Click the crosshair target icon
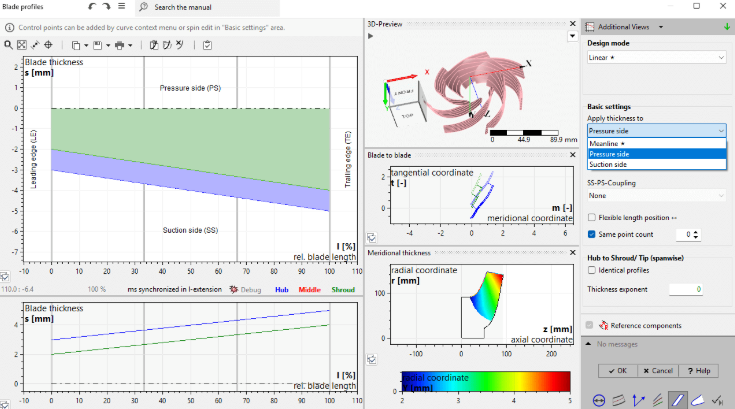The image size is (735, 409). pos(48,45)
